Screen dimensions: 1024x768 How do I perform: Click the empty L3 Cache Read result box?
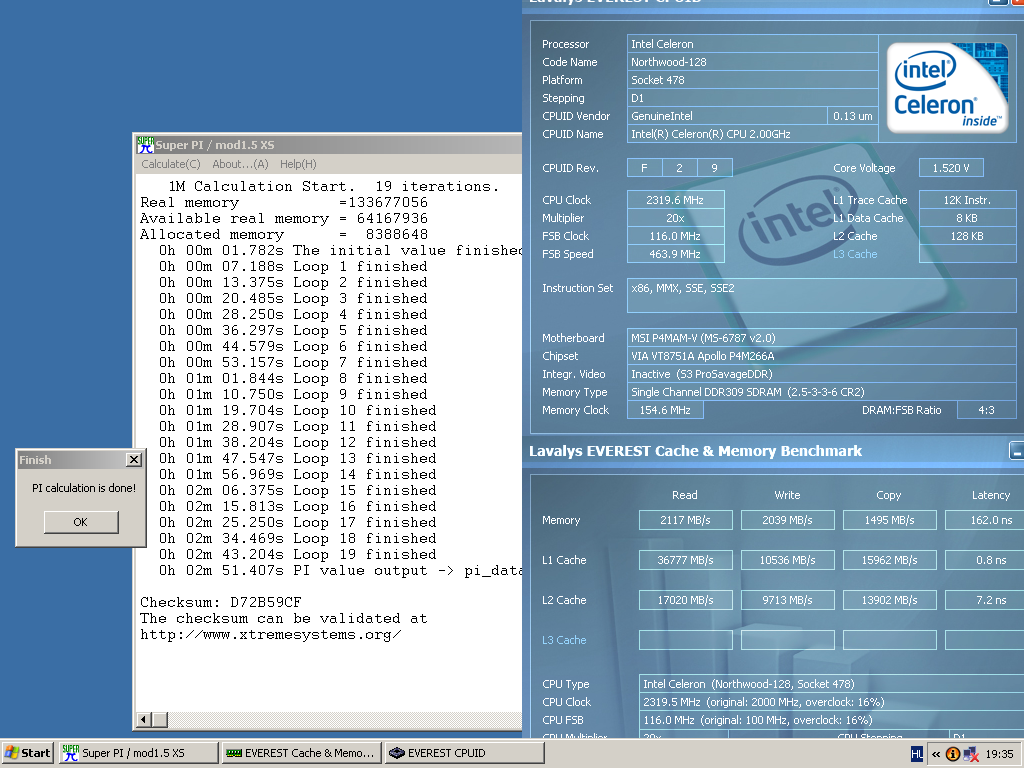point(686,640)
